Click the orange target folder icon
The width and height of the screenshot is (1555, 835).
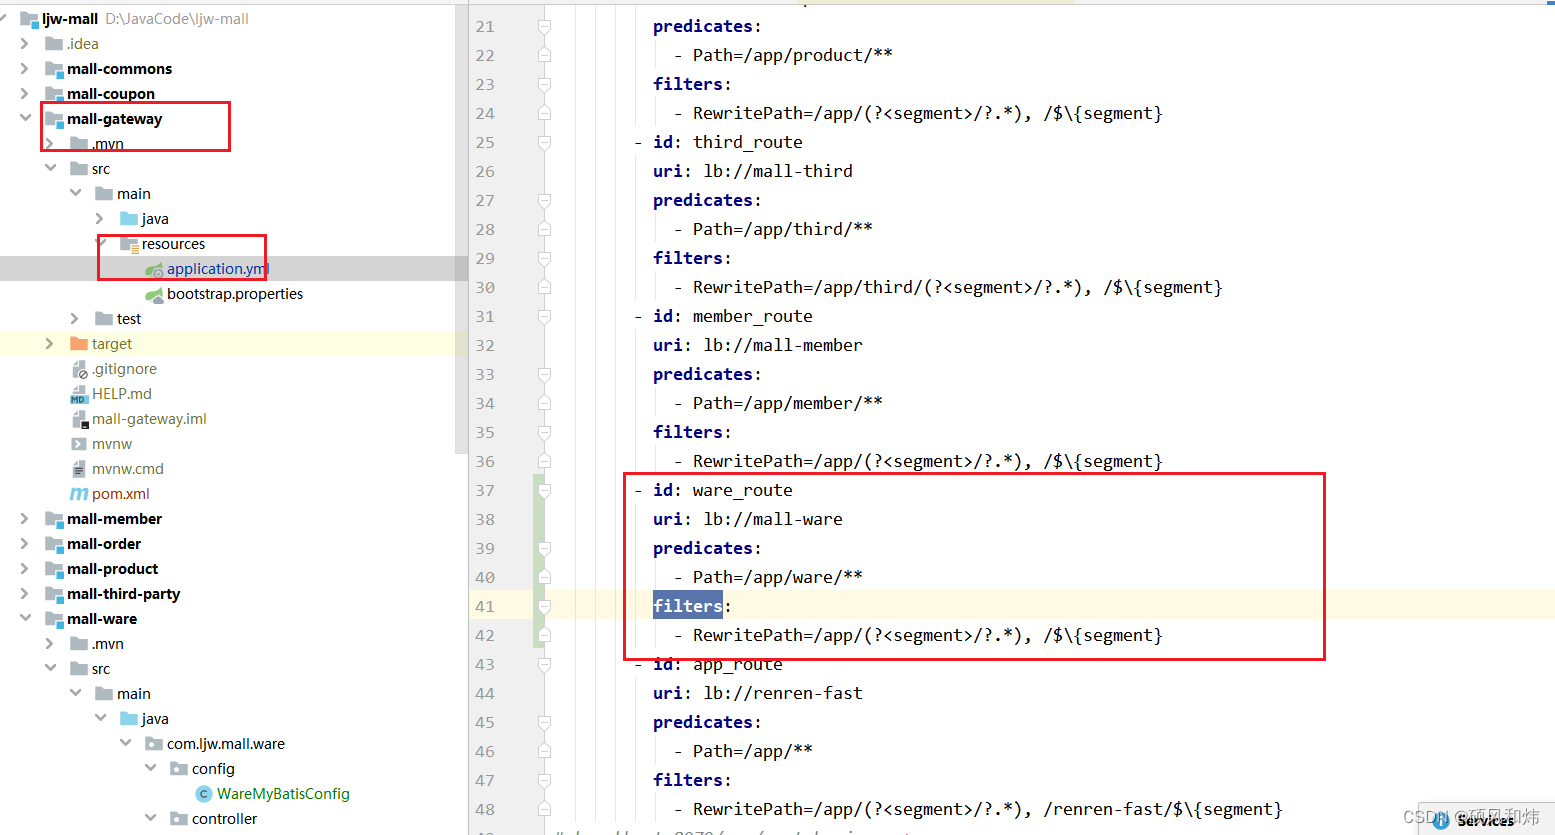coord(79,344)
